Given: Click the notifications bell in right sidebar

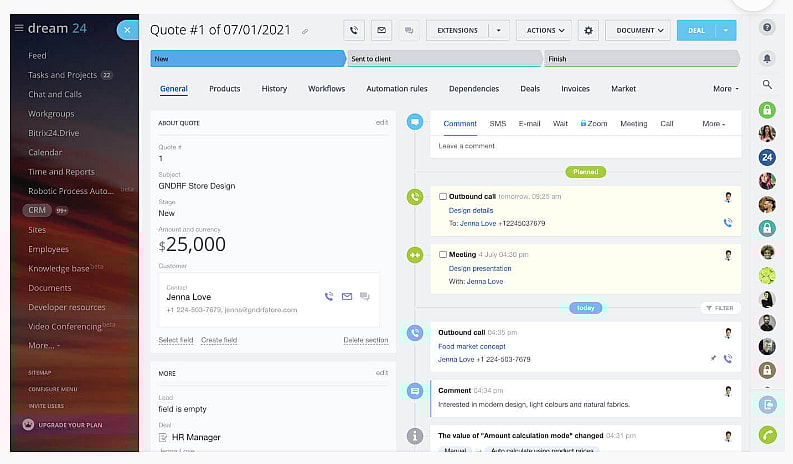Looking at the screenshot, I should [767, 59].
